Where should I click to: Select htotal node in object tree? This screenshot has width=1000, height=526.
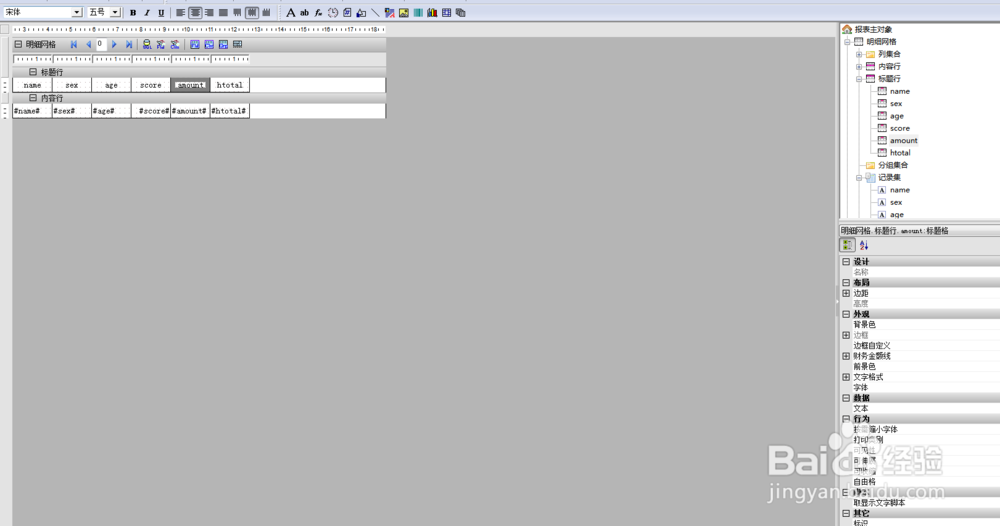click(x=900, y=153)
